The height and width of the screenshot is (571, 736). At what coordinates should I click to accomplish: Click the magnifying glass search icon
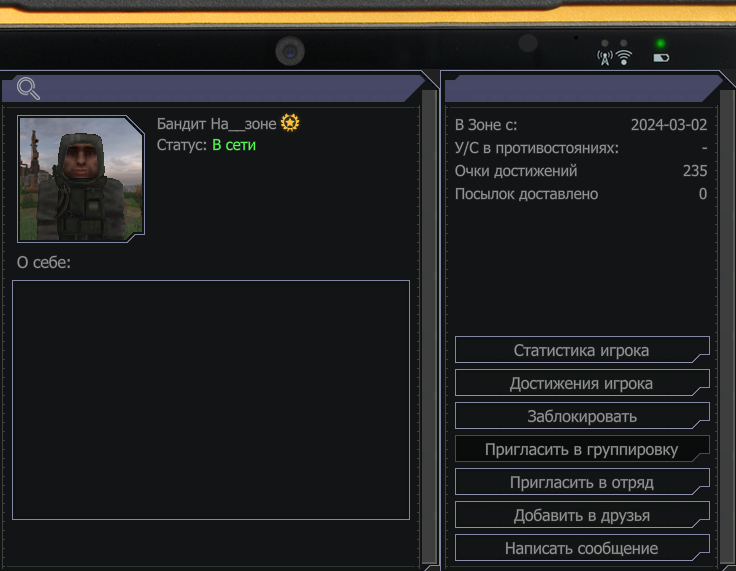(x=28, y=88)
